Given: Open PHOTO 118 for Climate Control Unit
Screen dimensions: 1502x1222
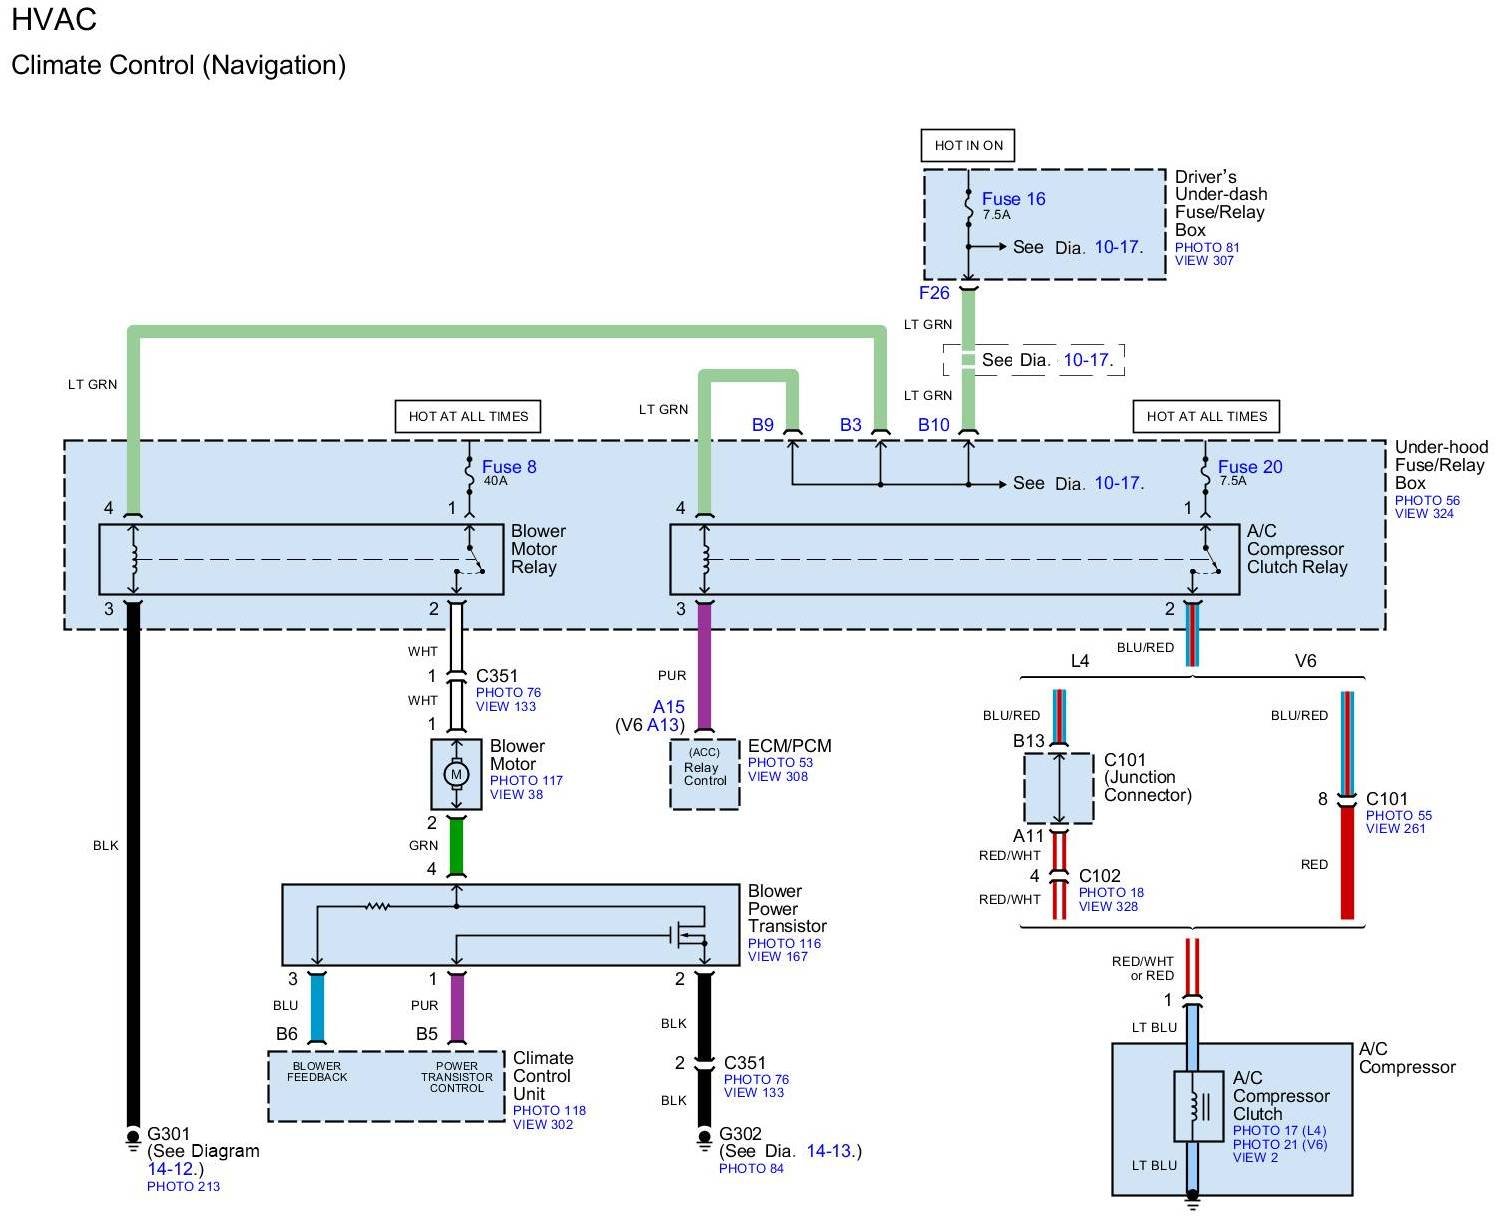Looking at the screenshot, I should click(x=549, y=1110).
